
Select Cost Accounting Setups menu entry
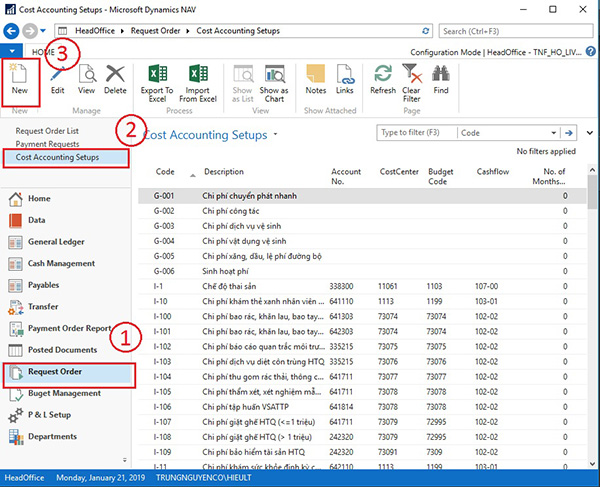coord(66,157)
